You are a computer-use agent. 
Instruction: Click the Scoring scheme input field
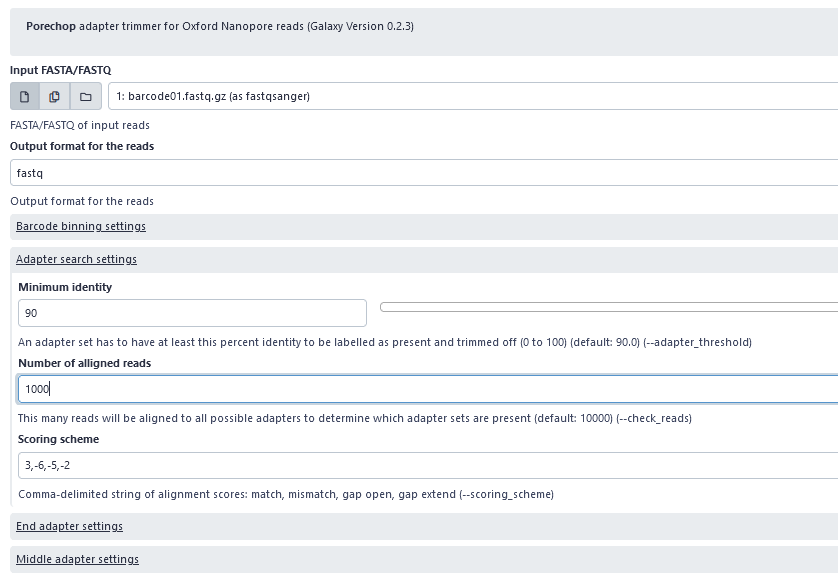tap(428, 465)
